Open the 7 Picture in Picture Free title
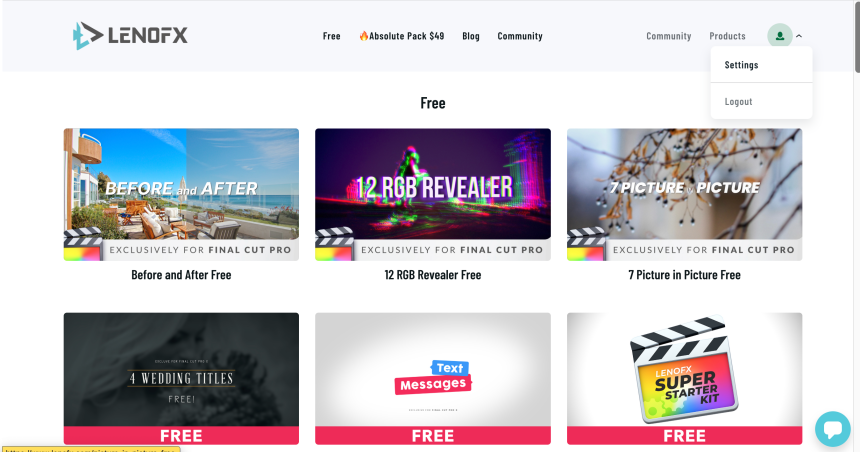The height and width of the screenshot is (452, 860). click(x=684, y=275)
